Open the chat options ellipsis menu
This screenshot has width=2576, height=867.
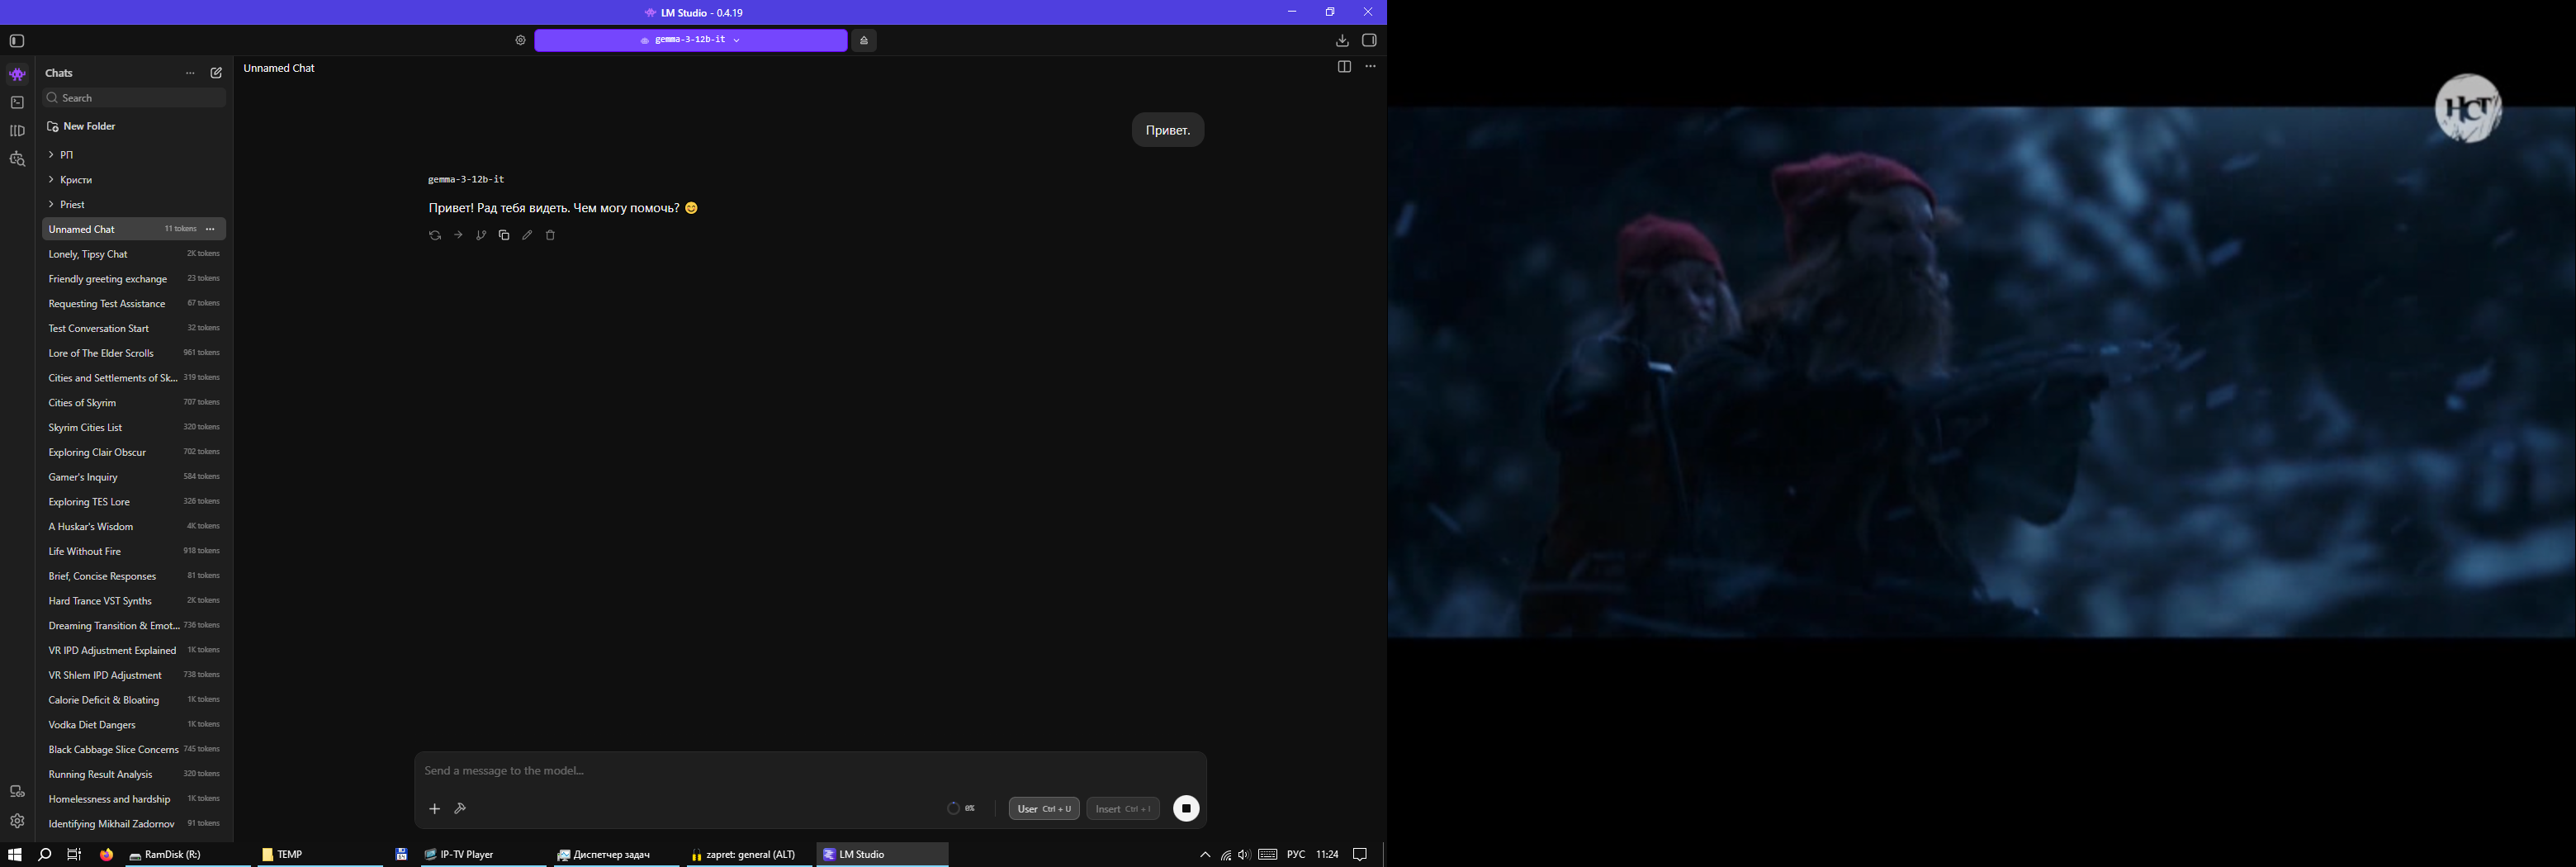(1370, 67)
